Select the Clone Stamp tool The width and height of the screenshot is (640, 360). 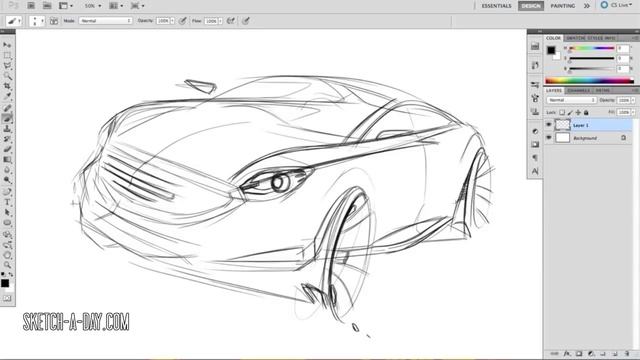click(7, 129)
